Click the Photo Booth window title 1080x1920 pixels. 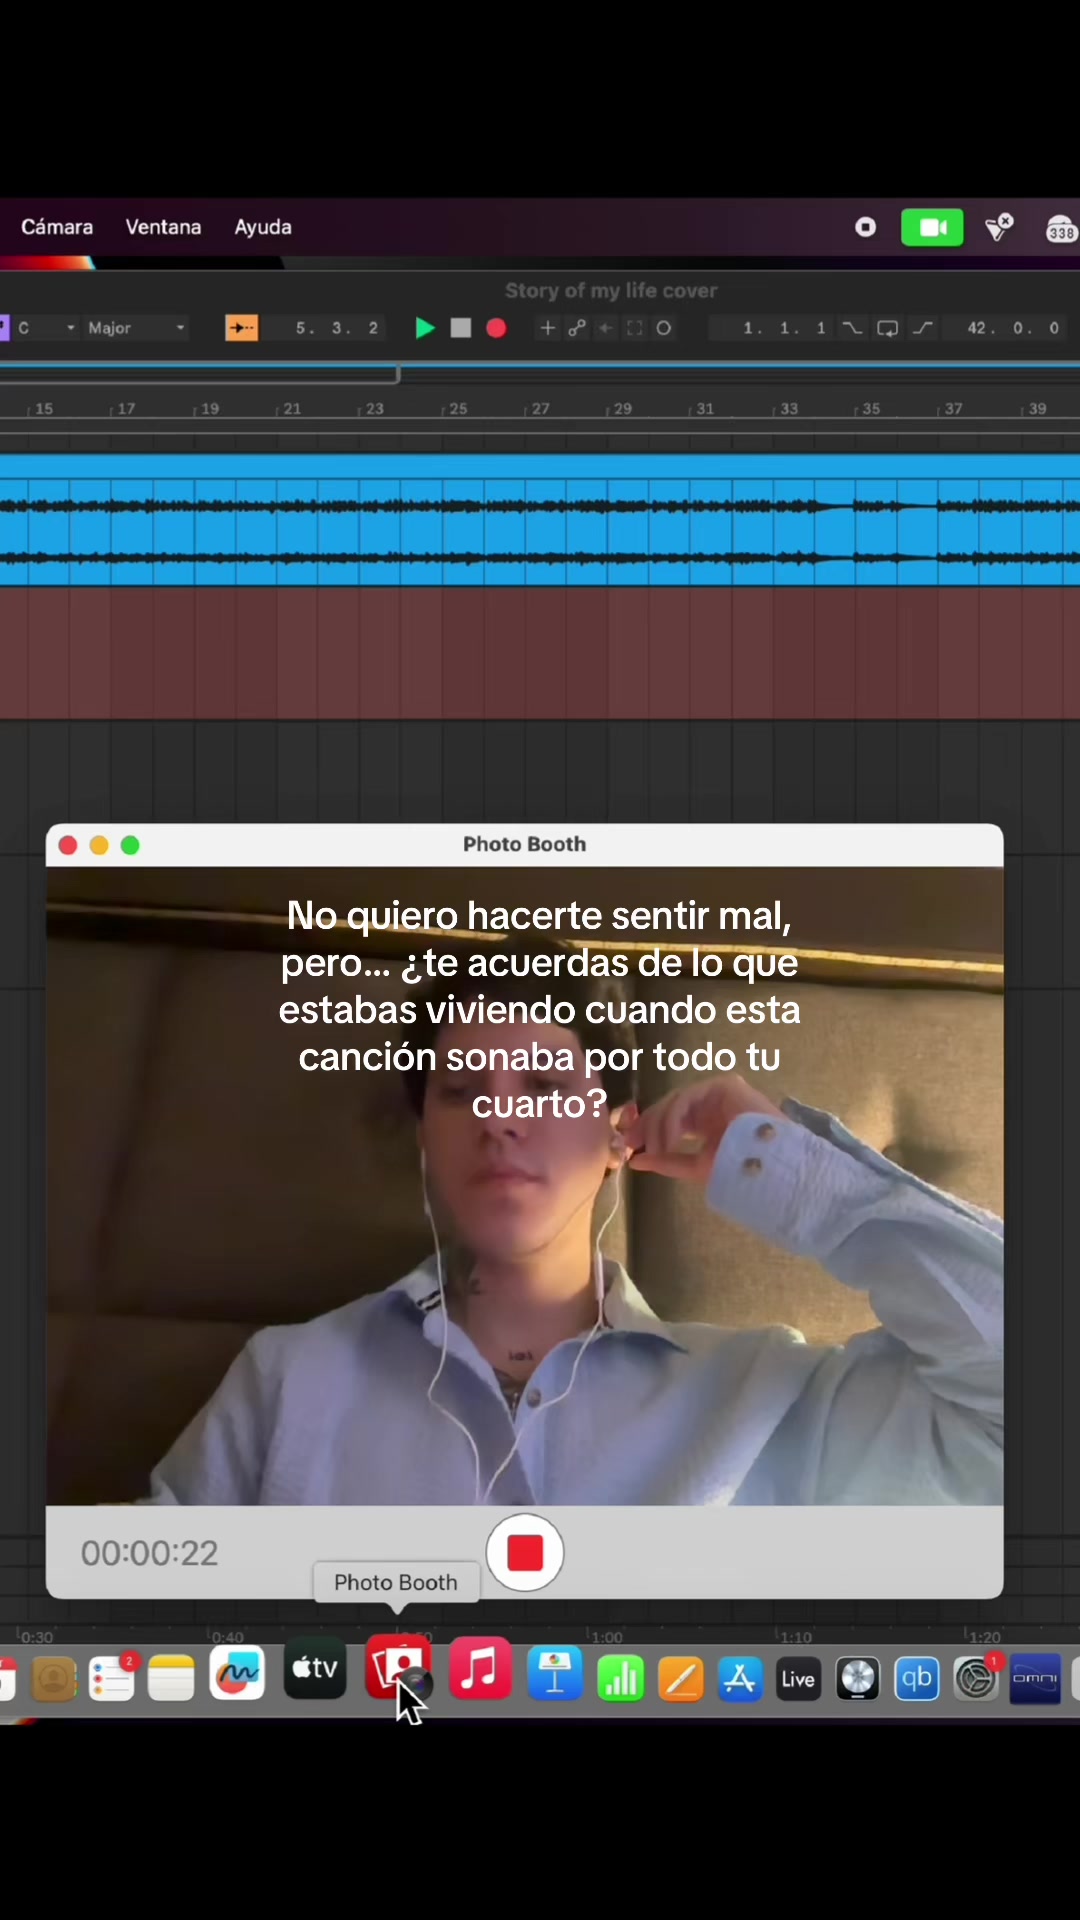pyautogui.click(x=524, y=844)
